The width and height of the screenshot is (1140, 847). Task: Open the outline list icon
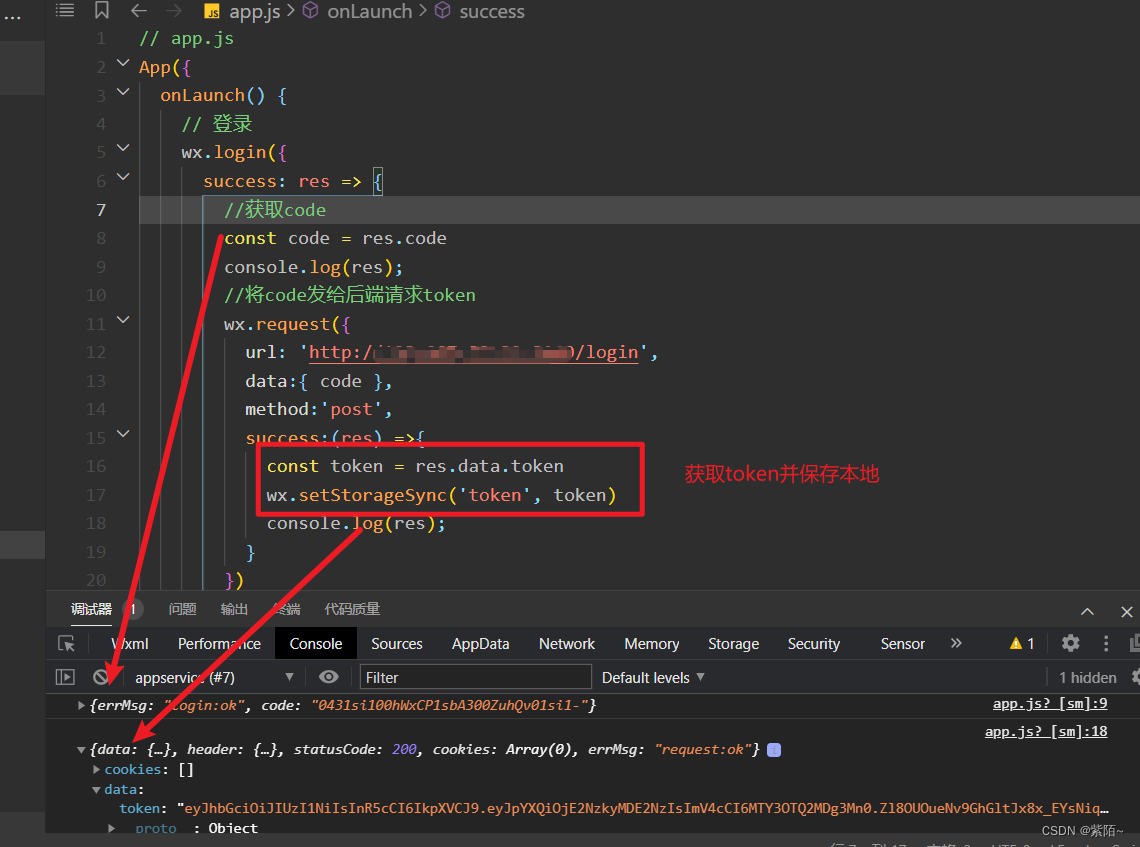click(65, 10)
